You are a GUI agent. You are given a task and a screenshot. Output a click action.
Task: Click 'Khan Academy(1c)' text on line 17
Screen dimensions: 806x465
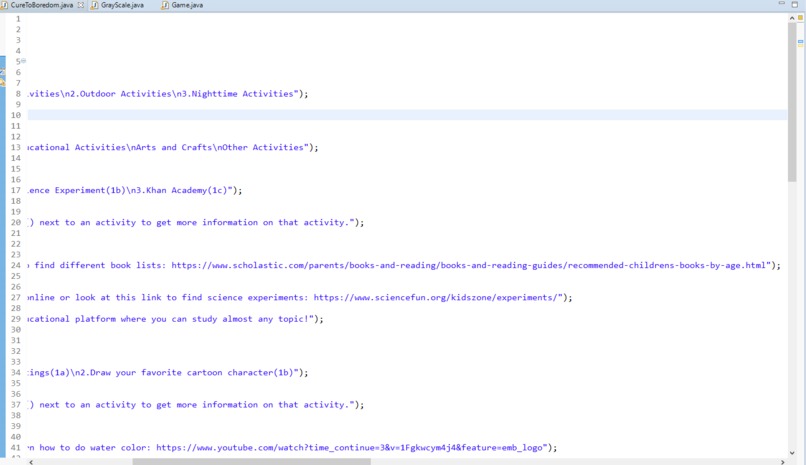tap(187, 190)
